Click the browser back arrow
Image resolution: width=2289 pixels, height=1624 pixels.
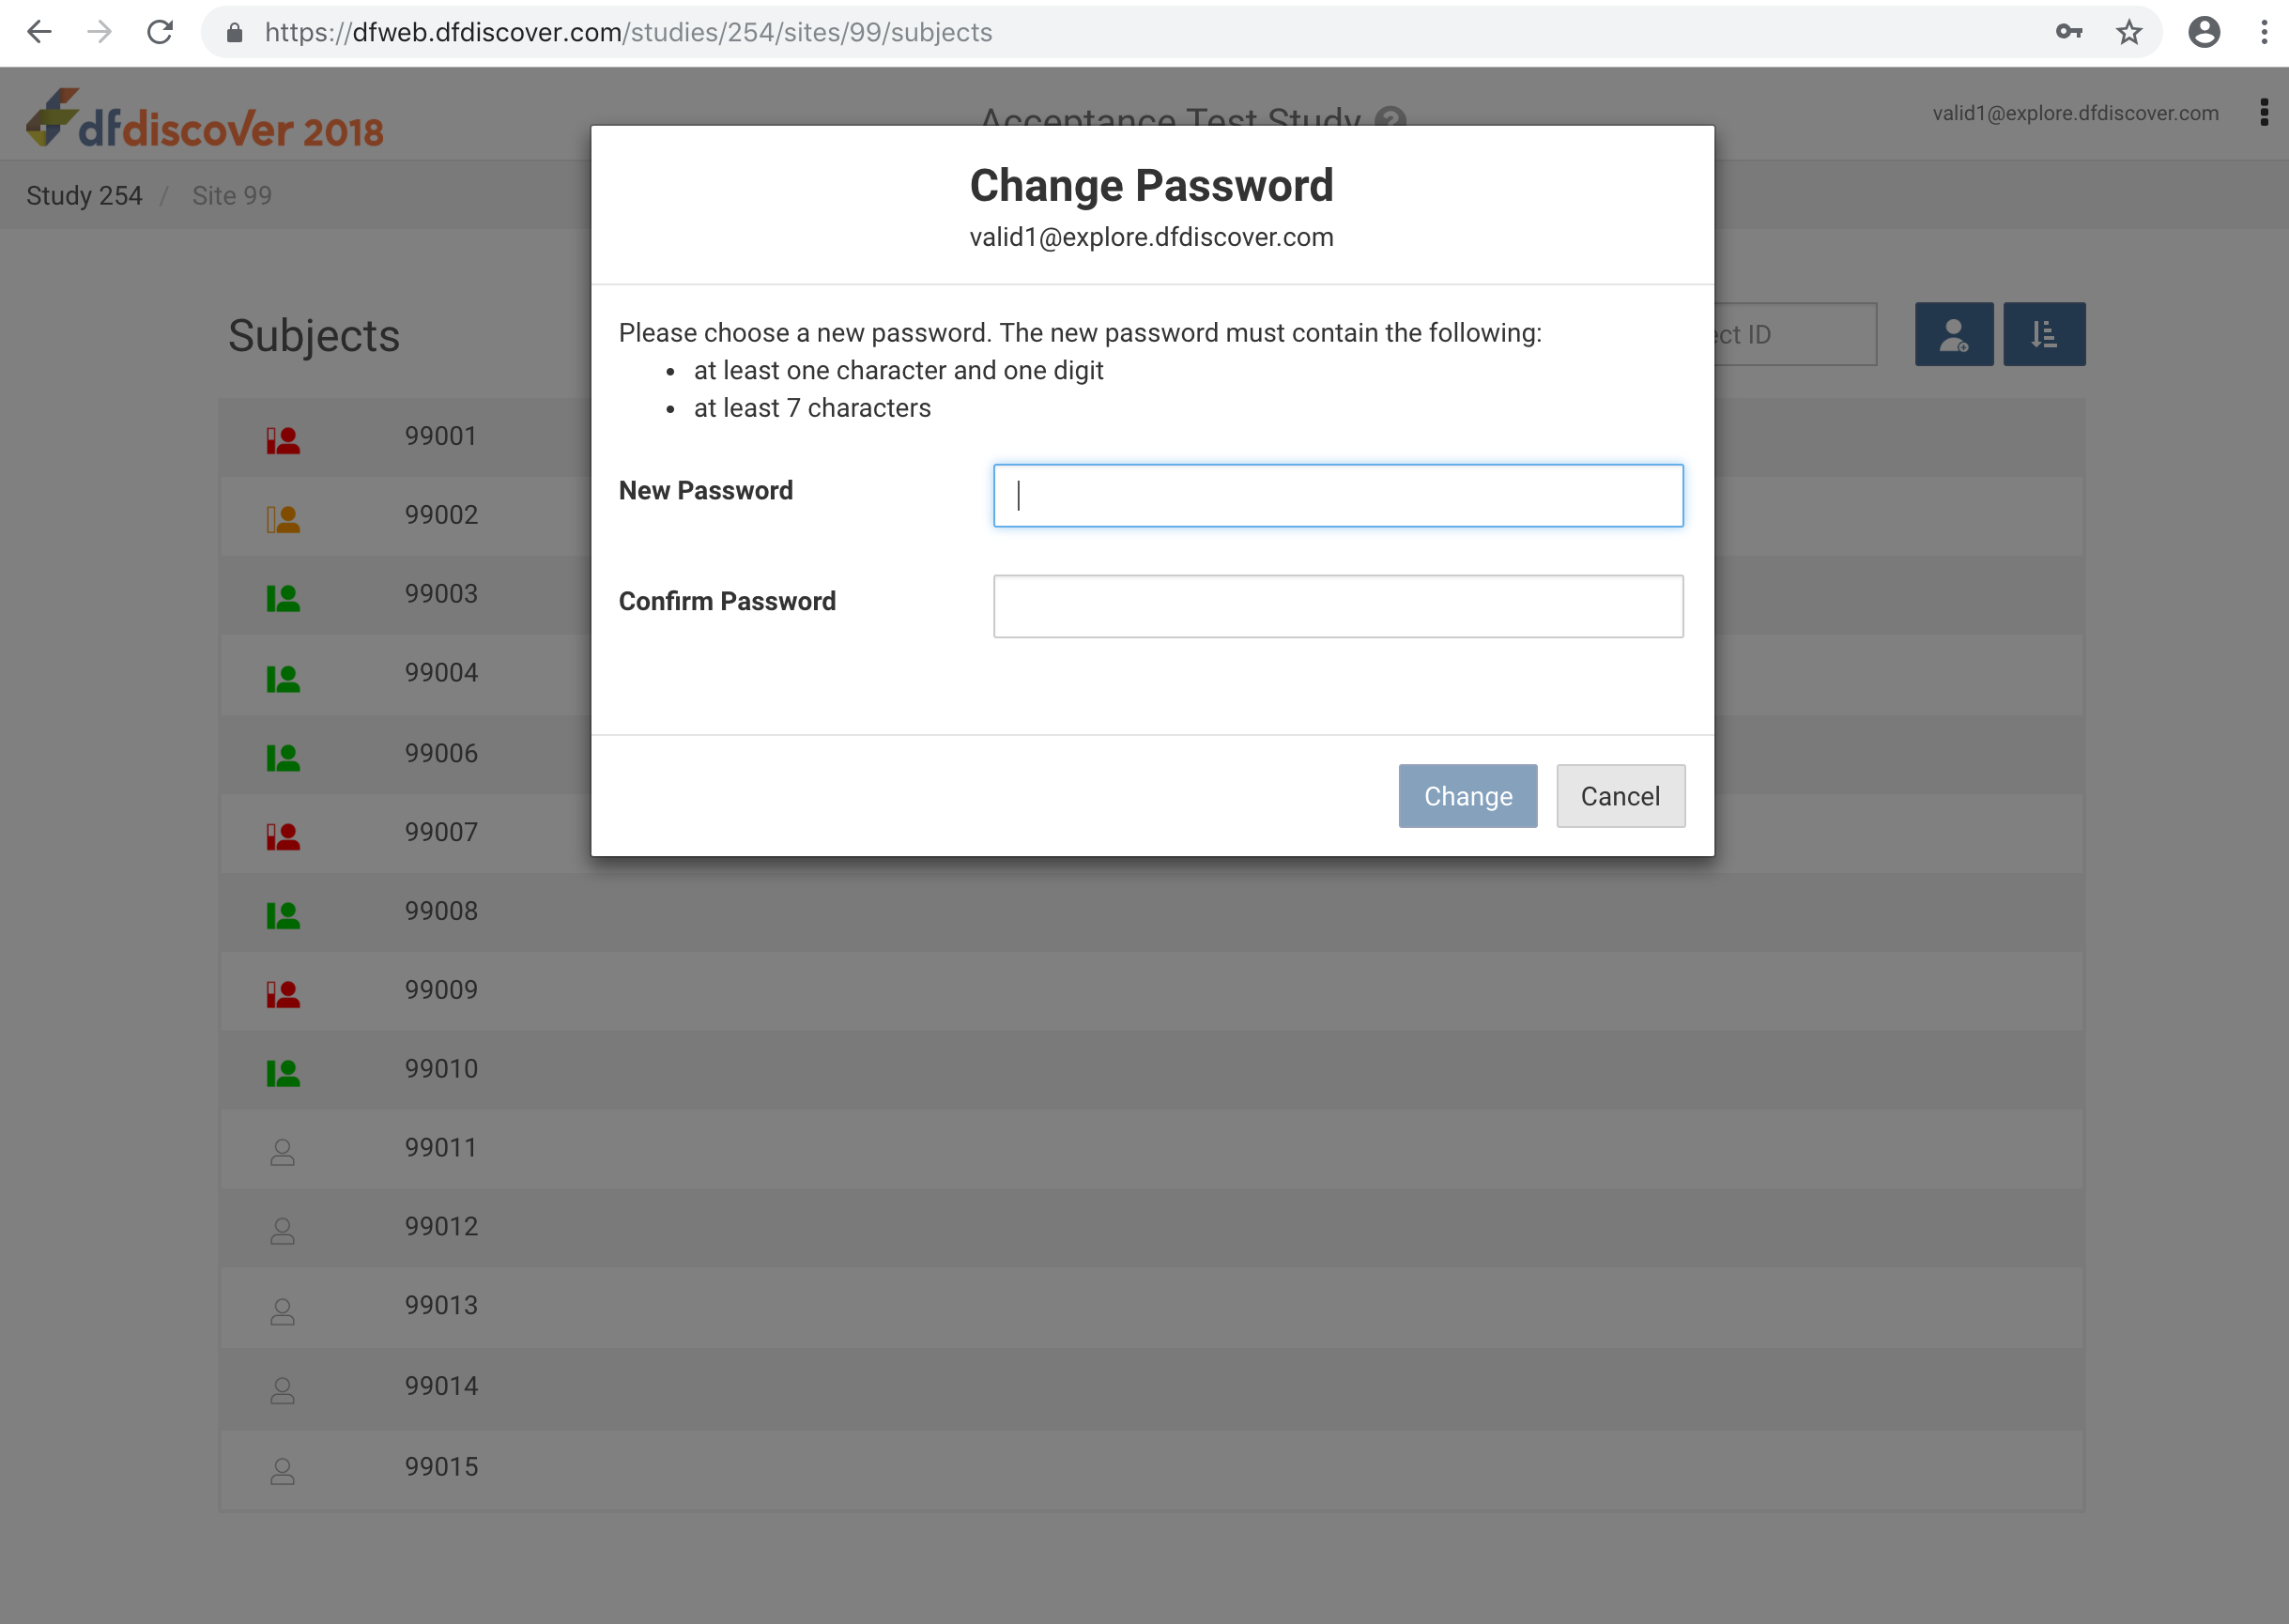click(39, 33)
